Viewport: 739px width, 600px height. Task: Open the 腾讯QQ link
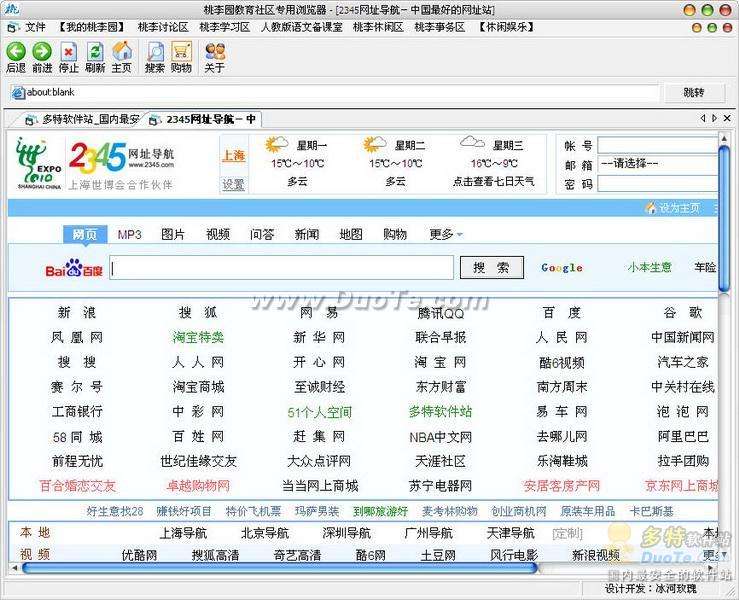[x=441, y=312]
